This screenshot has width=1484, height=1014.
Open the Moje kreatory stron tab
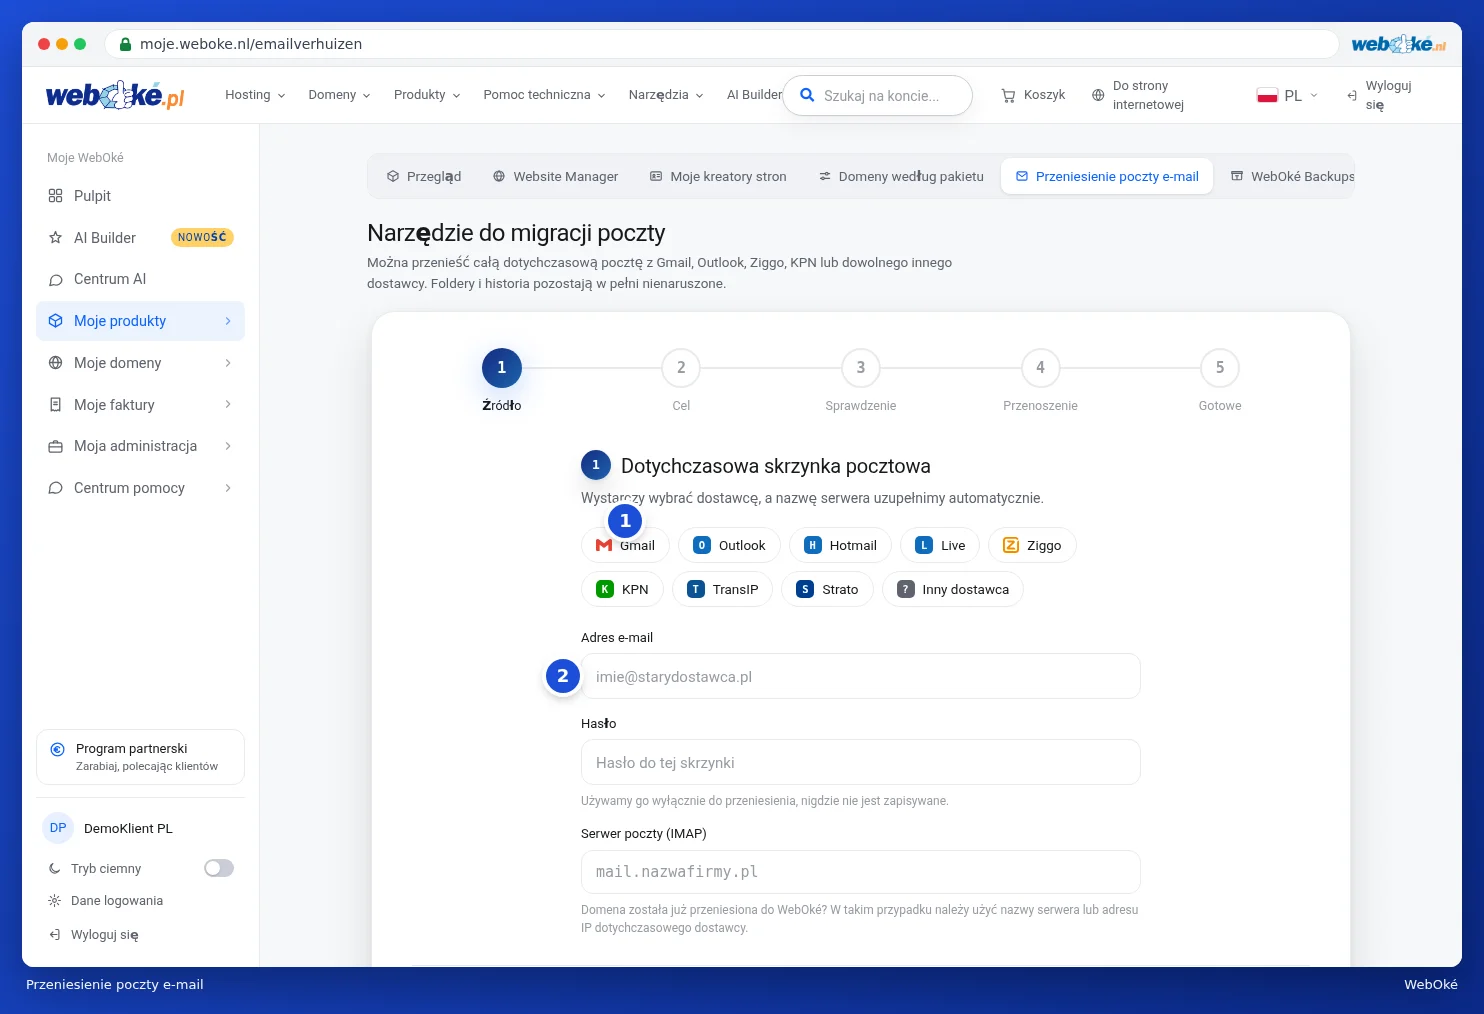(x=718, y=176)
